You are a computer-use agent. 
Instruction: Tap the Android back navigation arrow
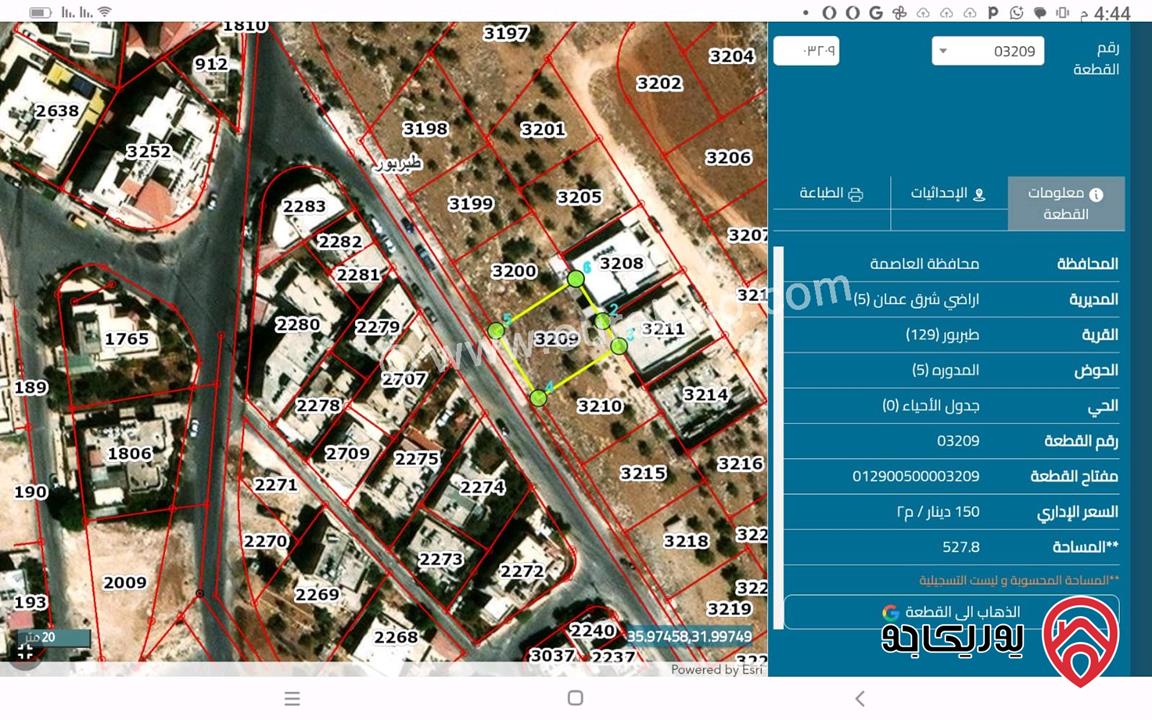[860, 698]
